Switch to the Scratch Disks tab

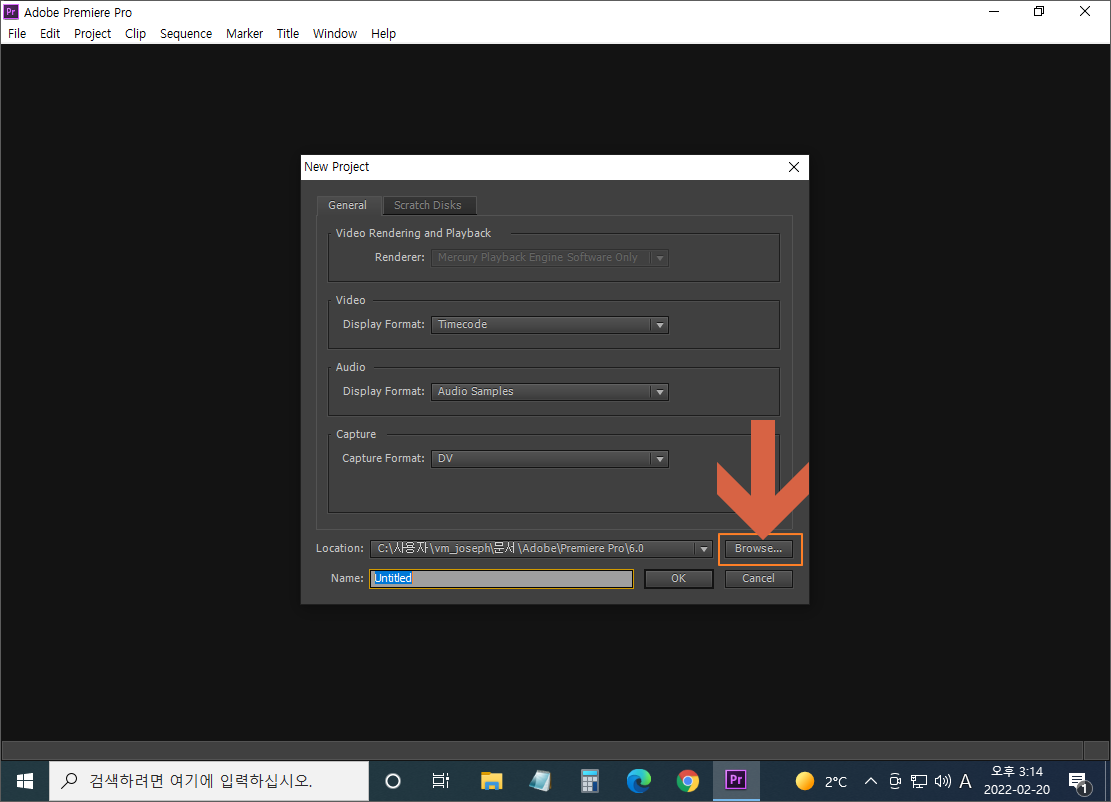[x=428, y=205]
